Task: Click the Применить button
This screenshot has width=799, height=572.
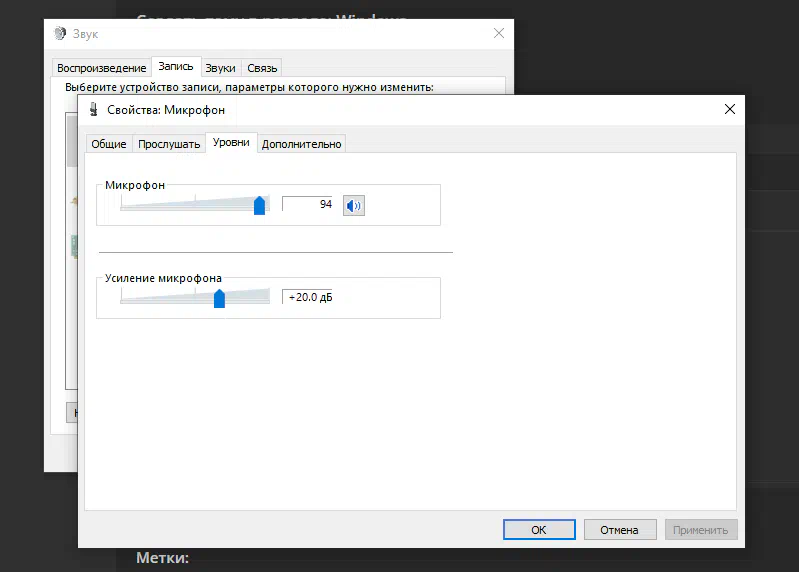Action: pos(701,530)
